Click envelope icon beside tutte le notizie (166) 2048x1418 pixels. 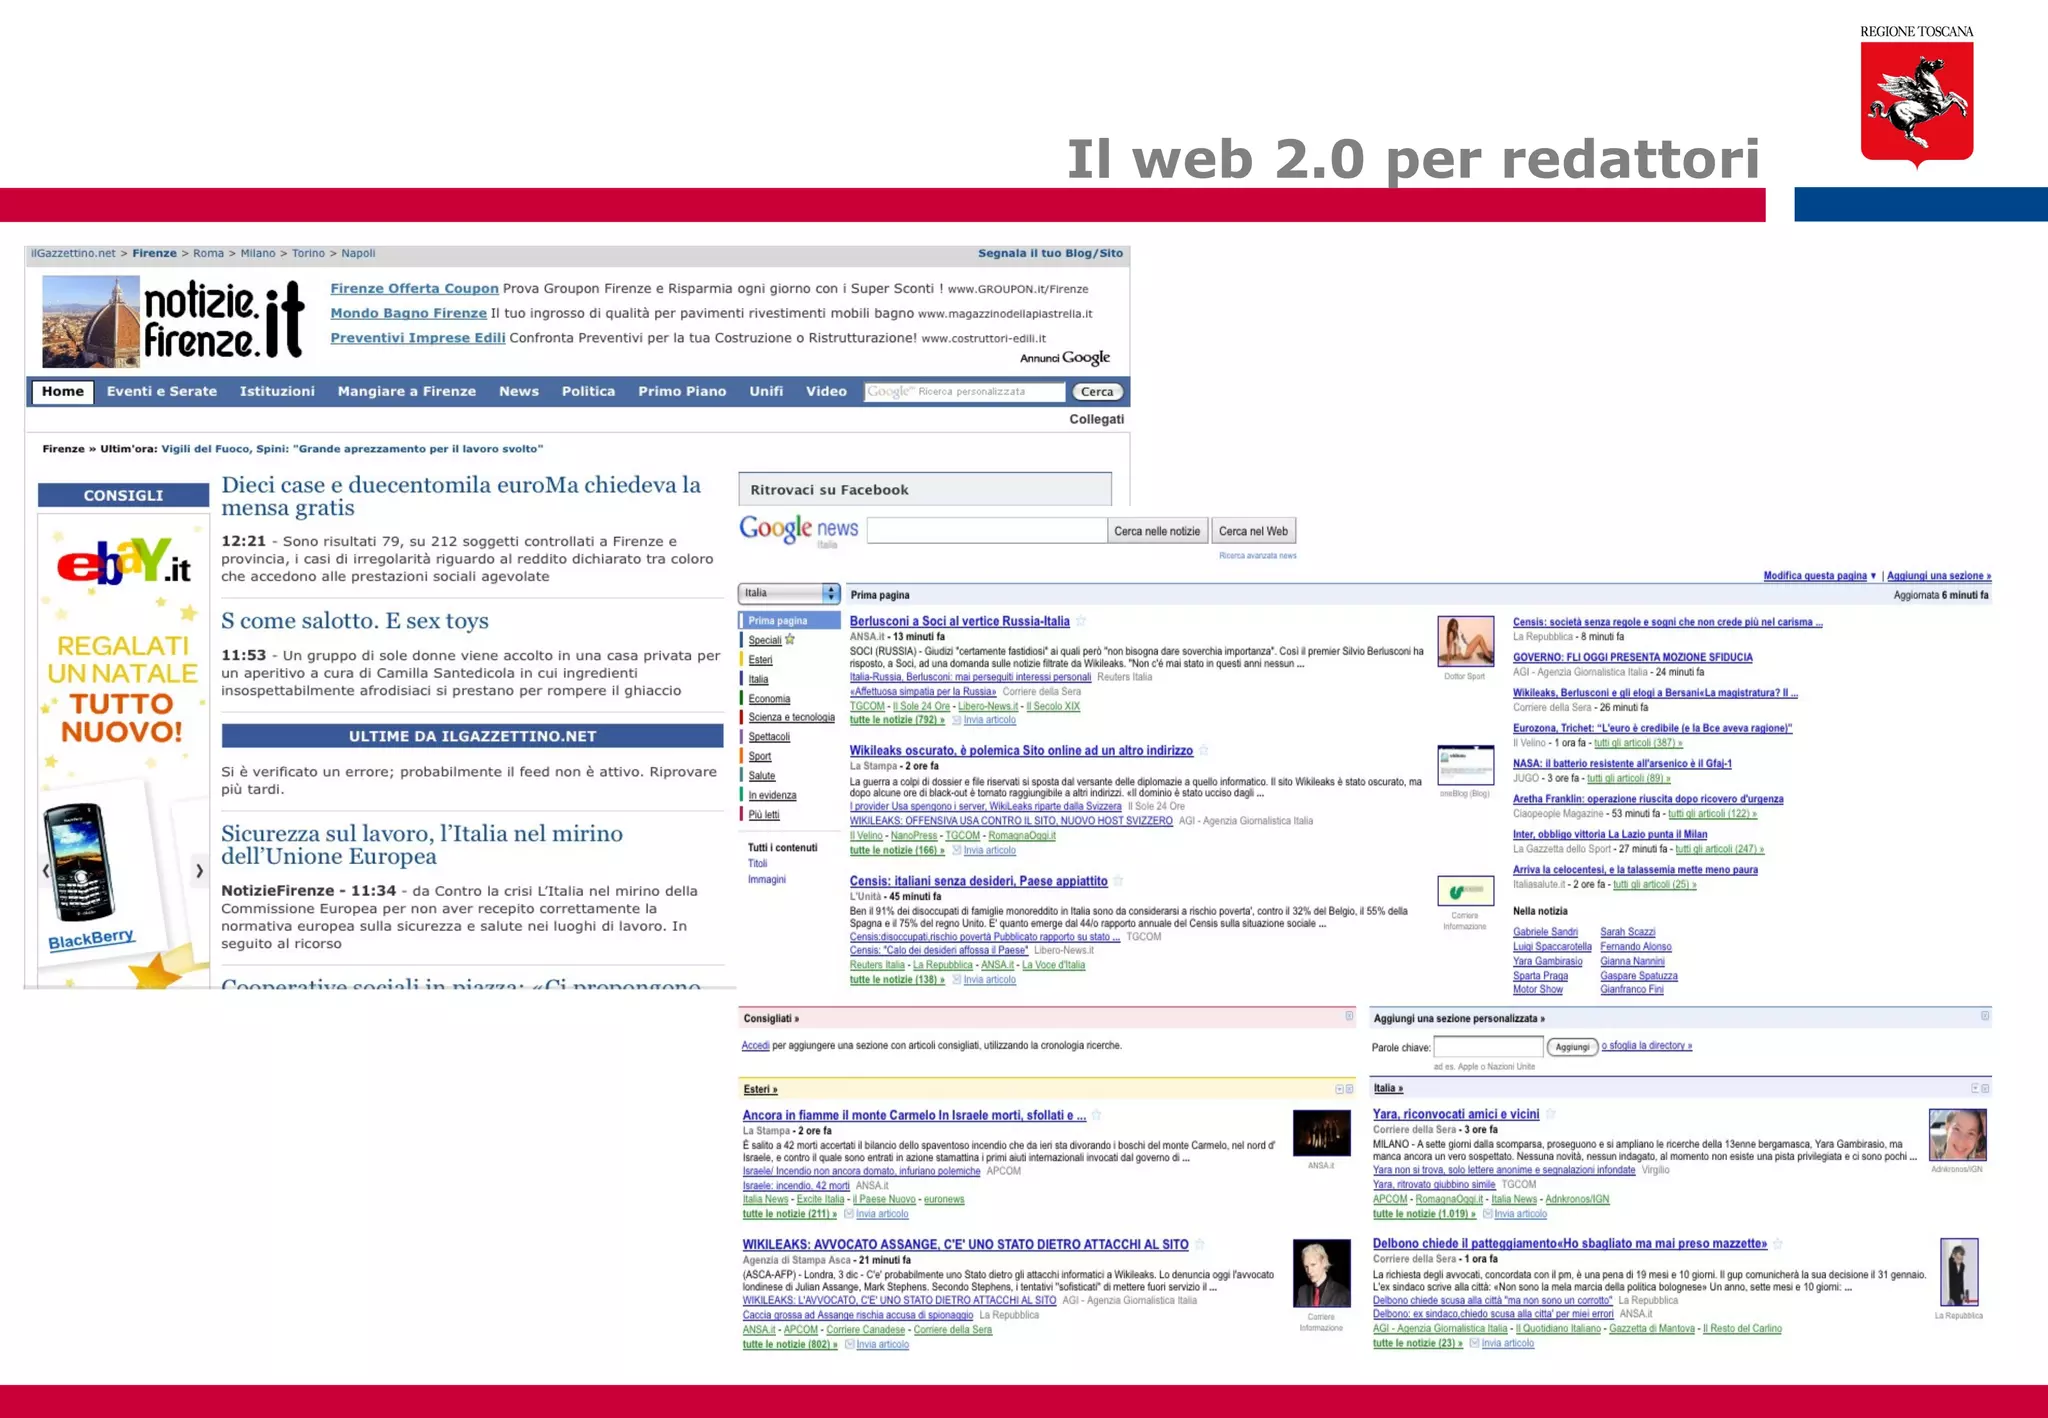pos(956,850)
